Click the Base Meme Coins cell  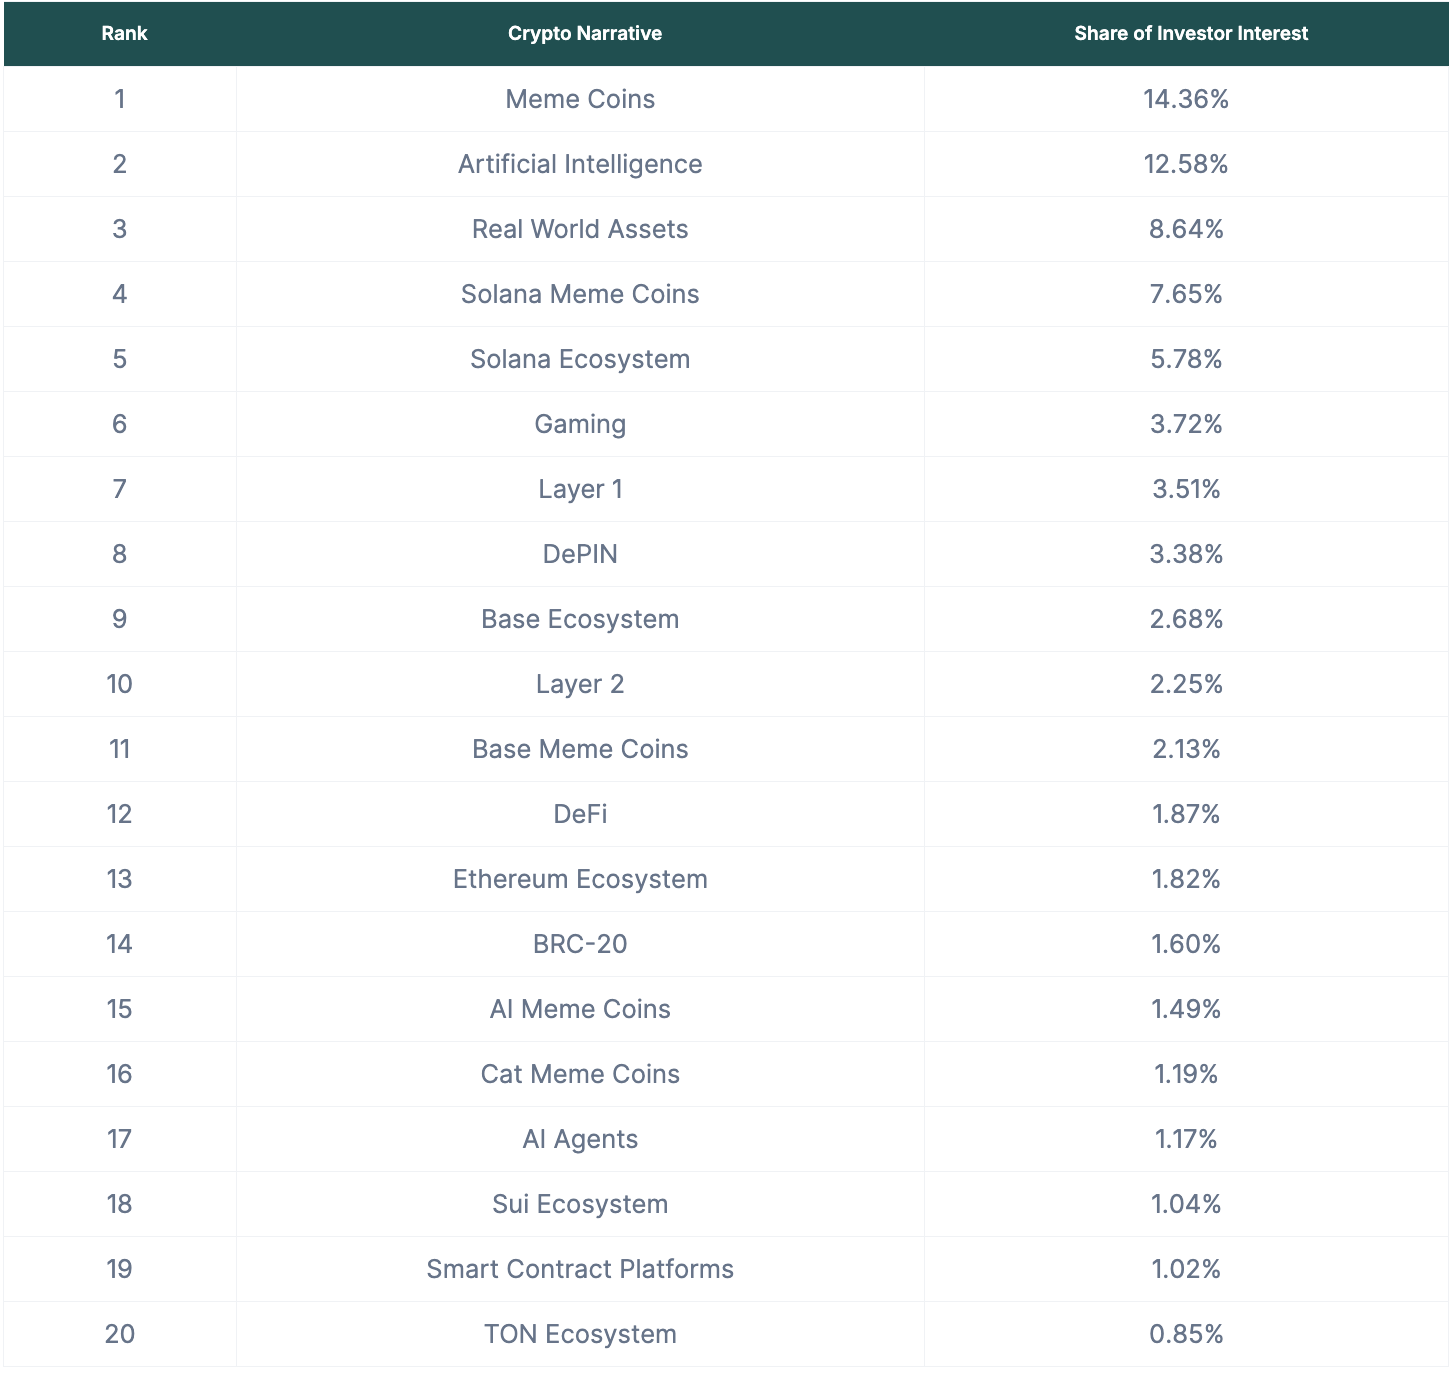tap(580, 749)
